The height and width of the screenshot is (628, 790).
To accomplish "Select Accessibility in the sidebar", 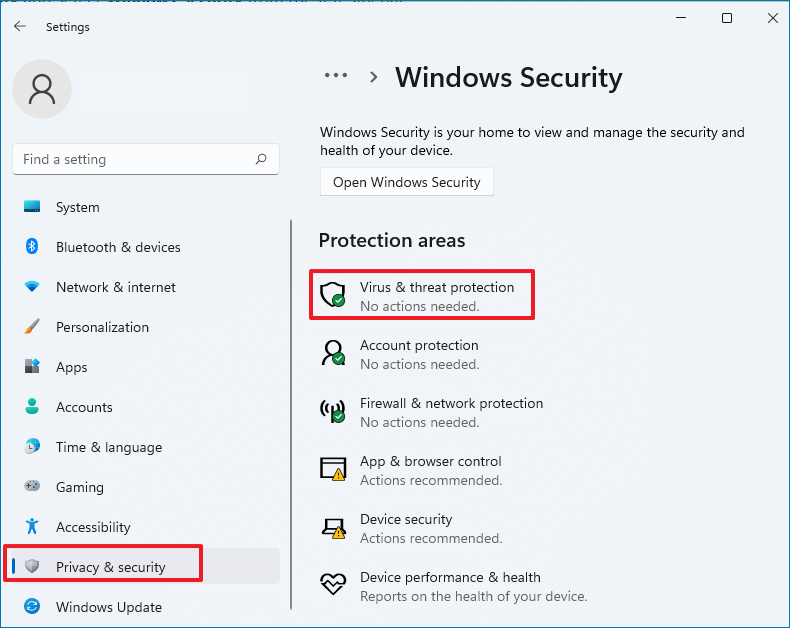I will 93,527.
